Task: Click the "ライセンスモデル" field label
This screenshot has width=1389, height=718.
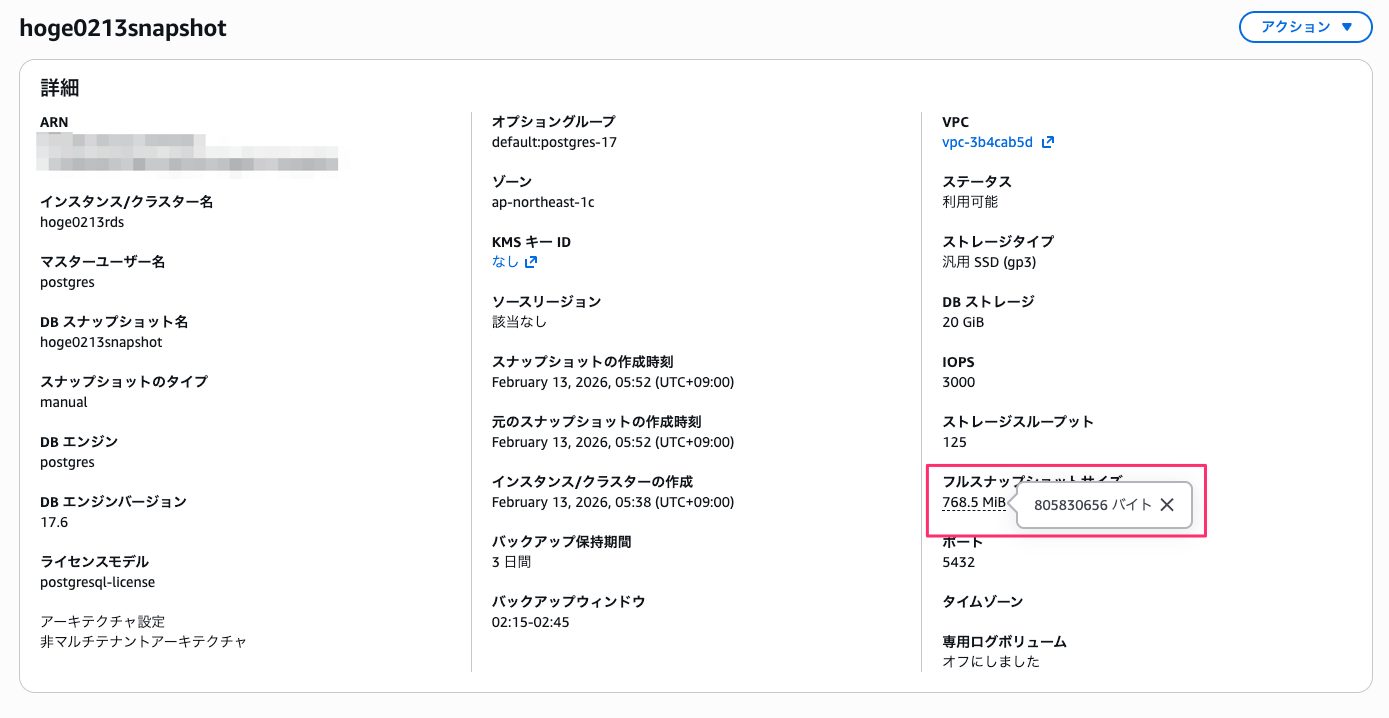Action: pyautogui.click(x=94, y=562)
